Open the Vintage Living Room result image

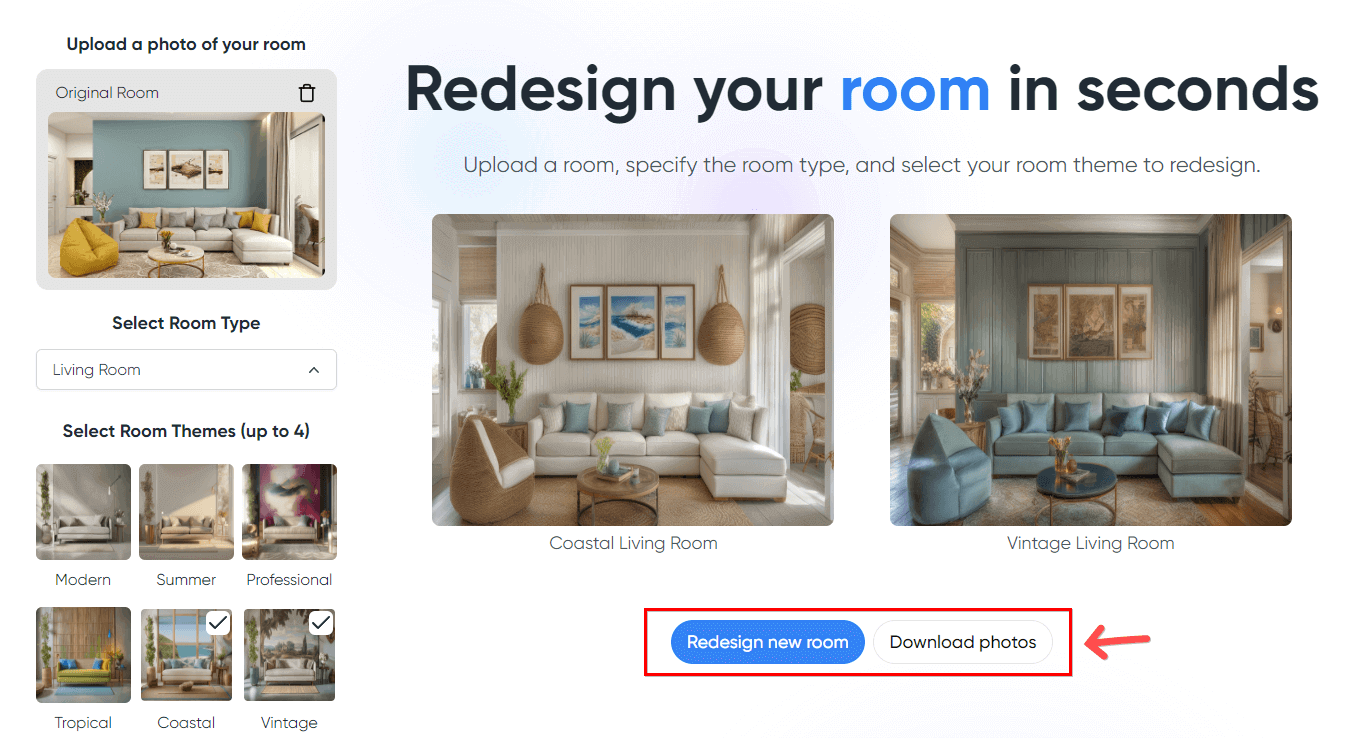(1091, 370)
